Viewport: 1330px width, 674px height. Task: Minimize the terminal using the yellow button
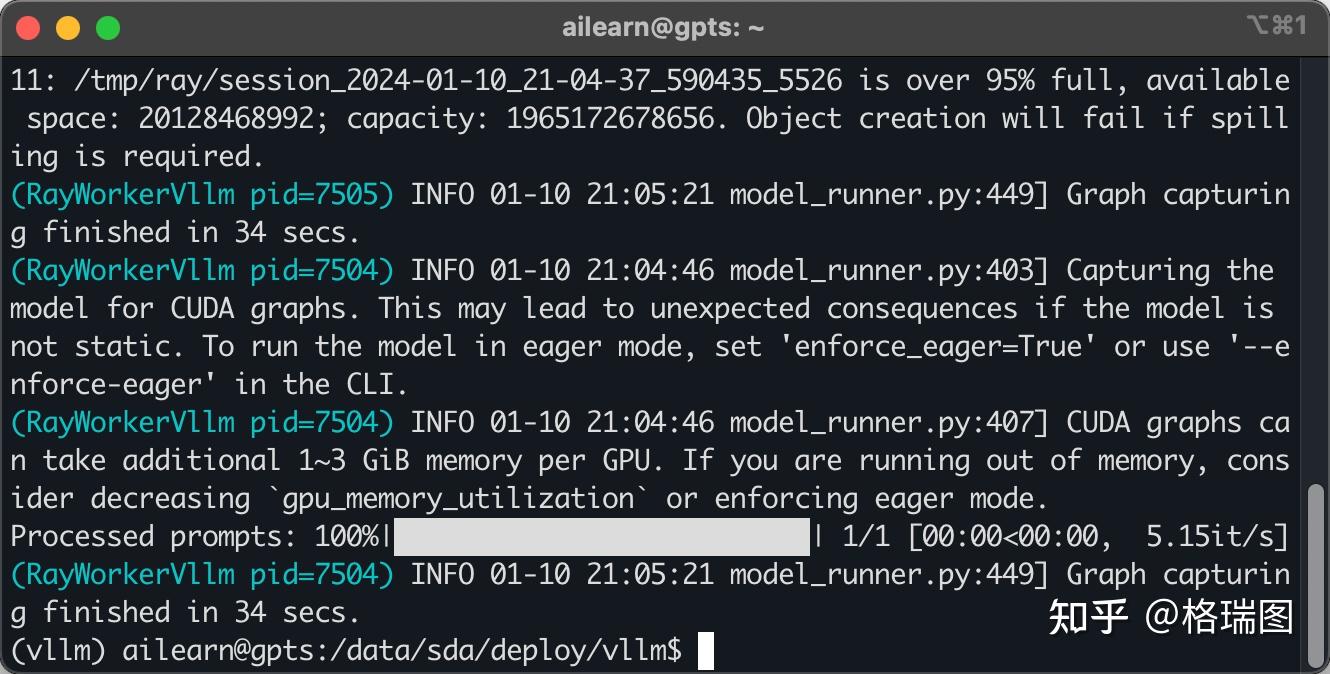tap(68, 28)
